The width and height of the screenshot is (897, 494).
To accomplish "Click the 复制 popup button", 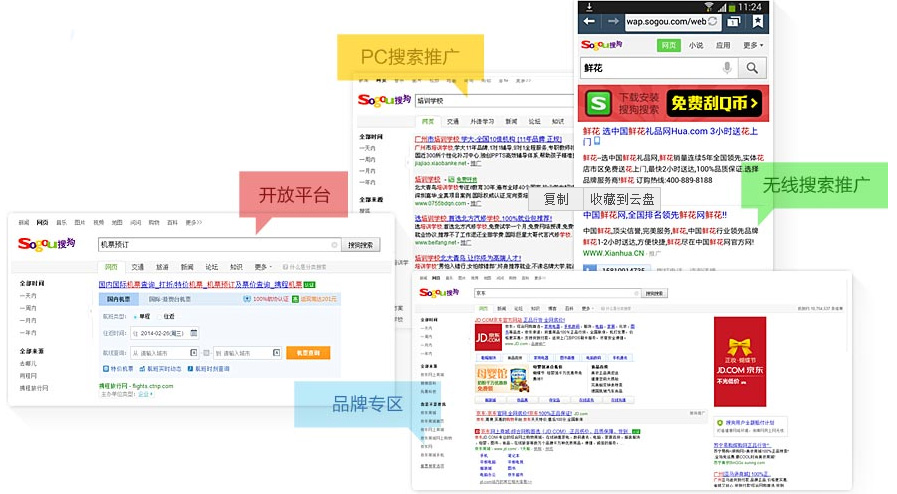I will coord(555,199).
